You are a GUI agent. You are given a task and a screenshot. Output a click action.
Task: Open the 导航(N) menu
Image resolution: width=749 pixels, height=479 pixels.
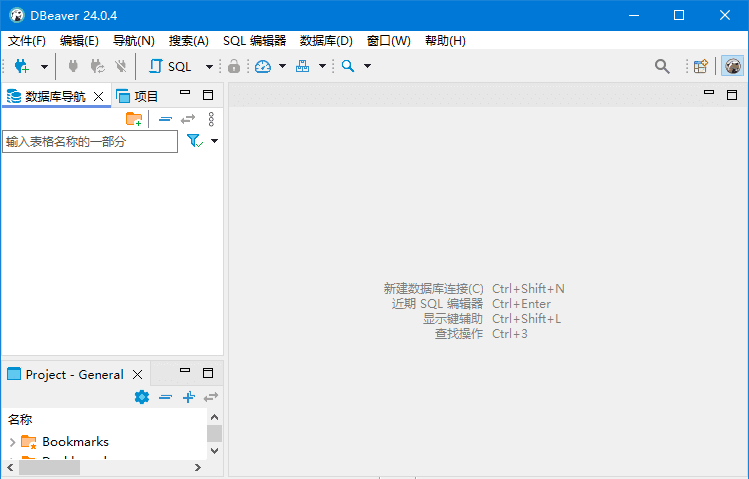point(134,41)
